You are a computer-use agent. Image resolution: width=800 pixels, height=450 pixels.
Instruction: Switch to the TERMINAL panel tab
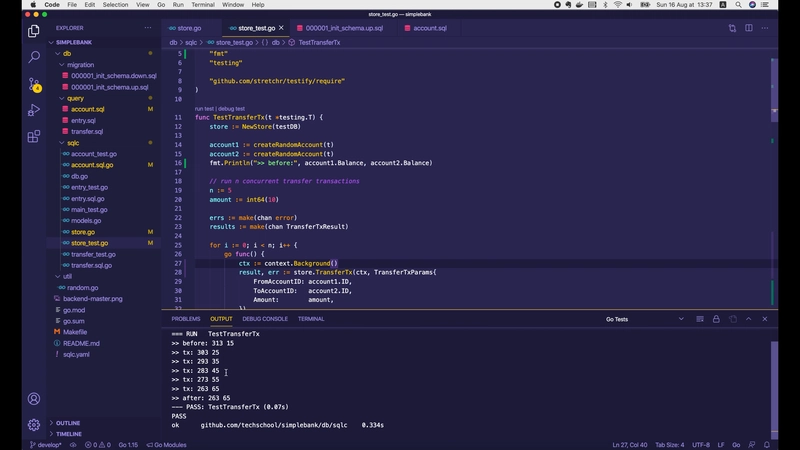pyautogui.click(x=311, y=319)
